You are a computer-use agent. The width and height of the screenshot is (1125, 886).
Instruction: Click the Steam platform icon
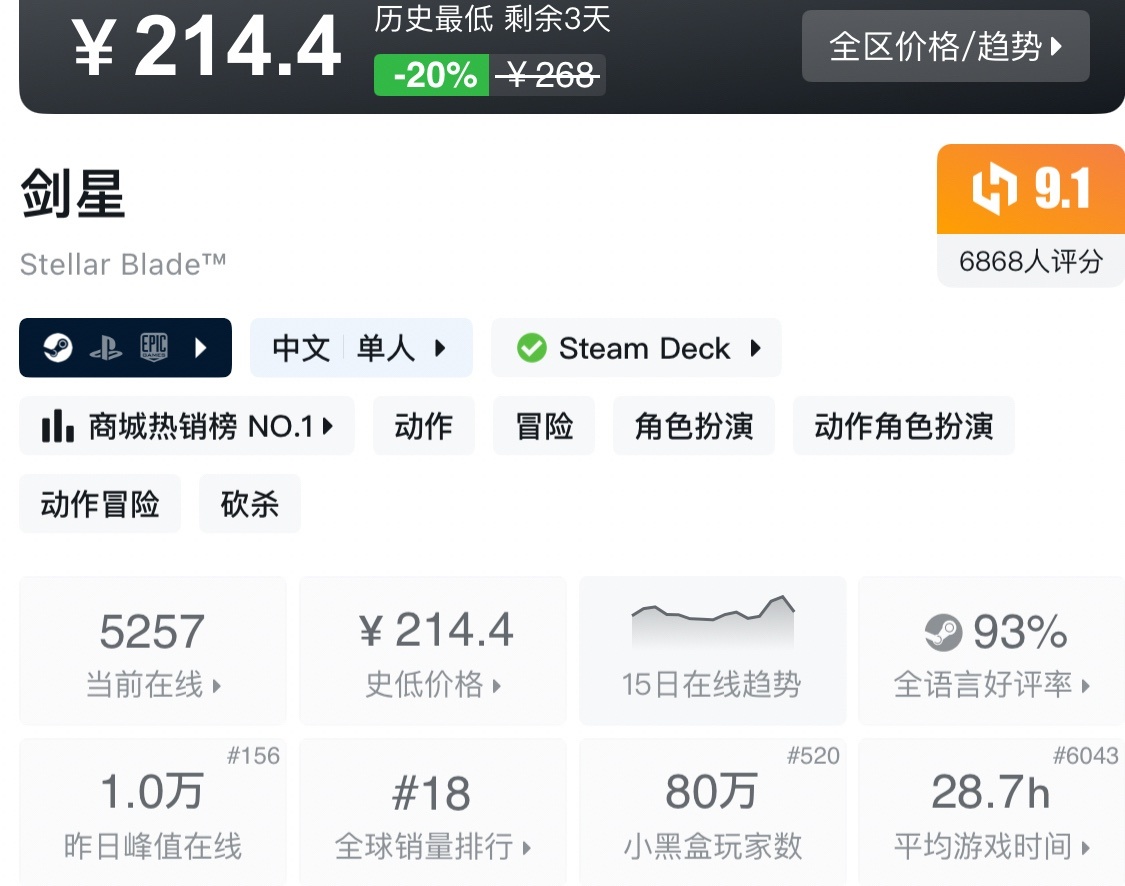point(58,348)
